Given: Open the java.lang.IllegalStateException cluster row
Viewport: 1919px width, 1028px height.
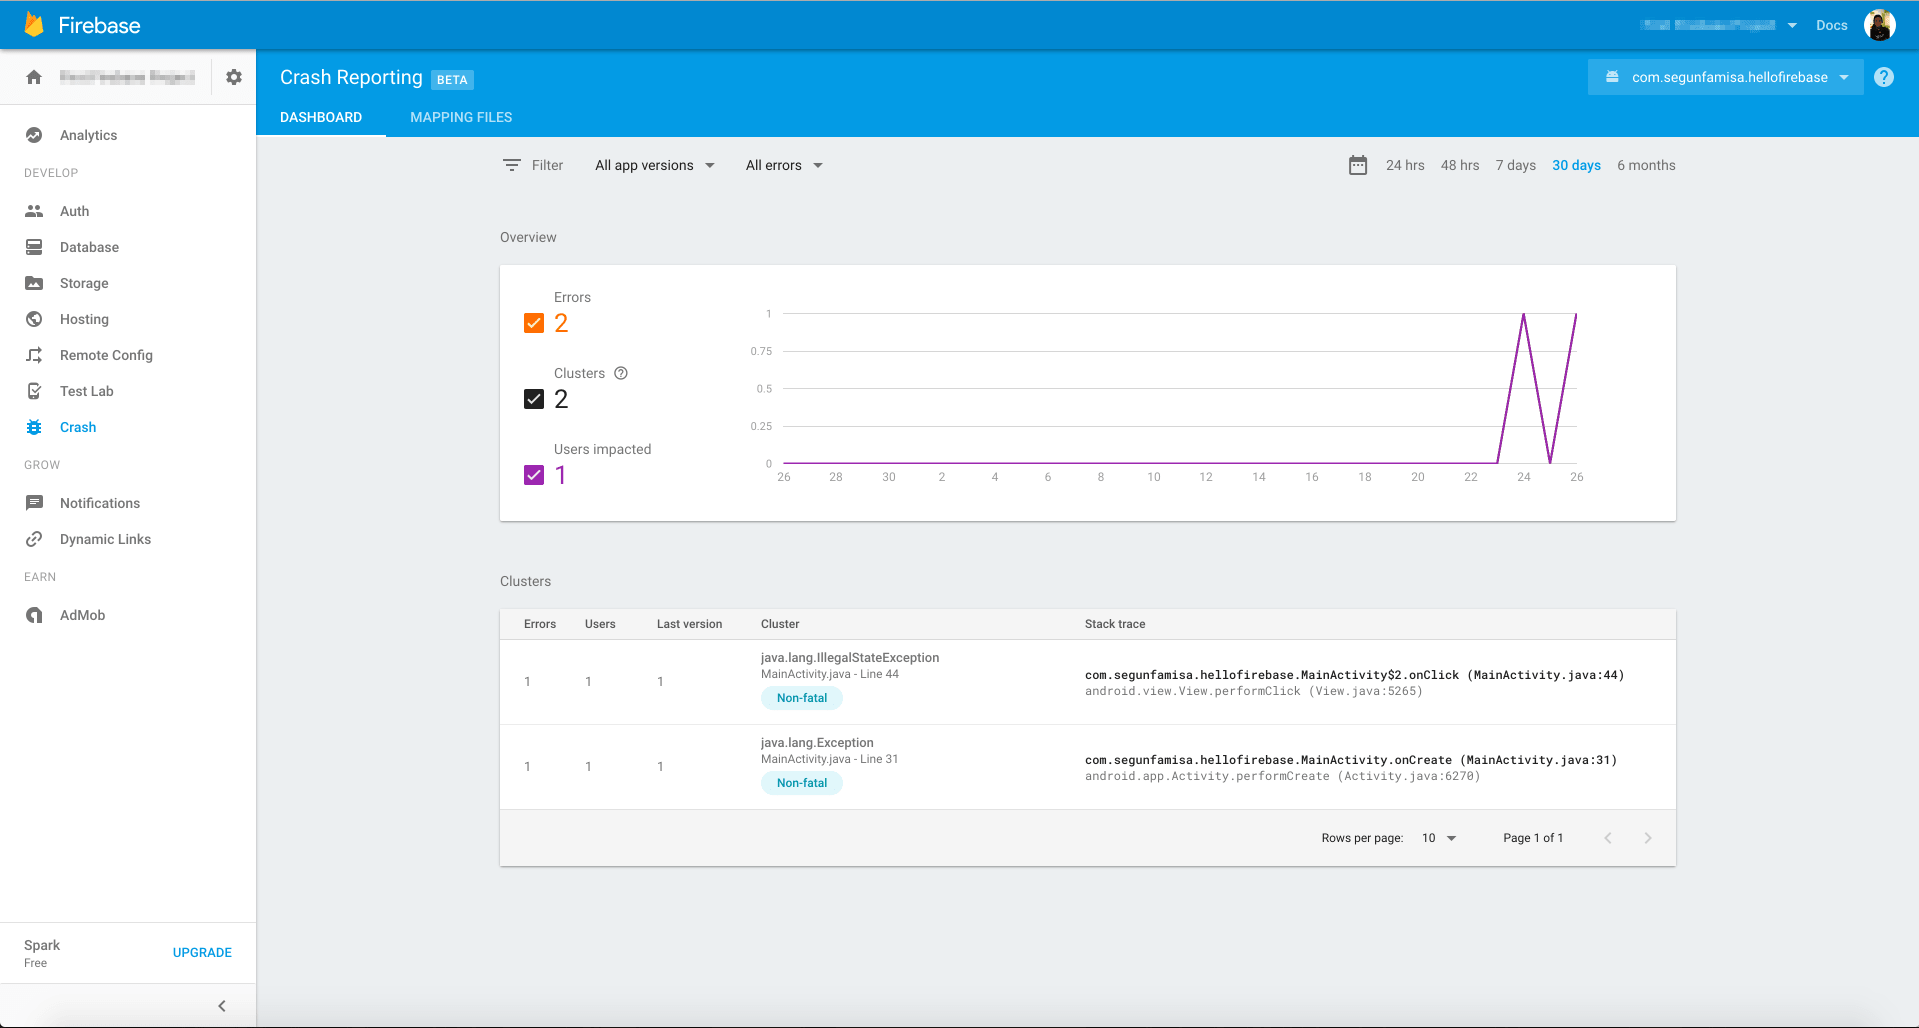Looking at the screenshot, I should click(x=1088, y=682).
